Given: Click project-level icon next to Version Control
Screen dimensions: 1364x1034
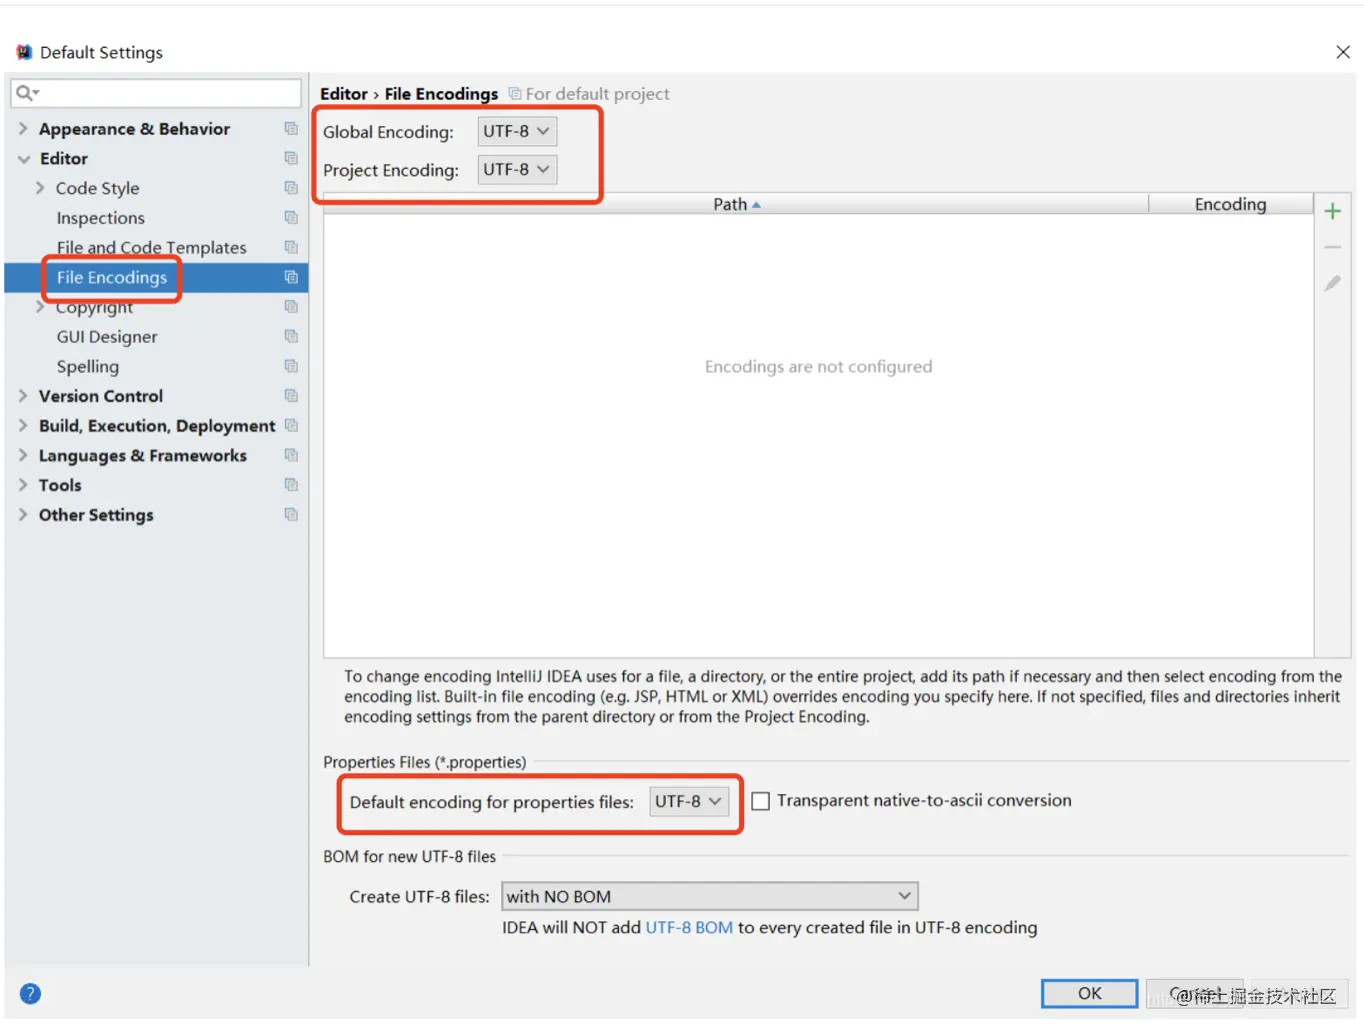Looking at the screenshot, I should [x=291, y=396].
